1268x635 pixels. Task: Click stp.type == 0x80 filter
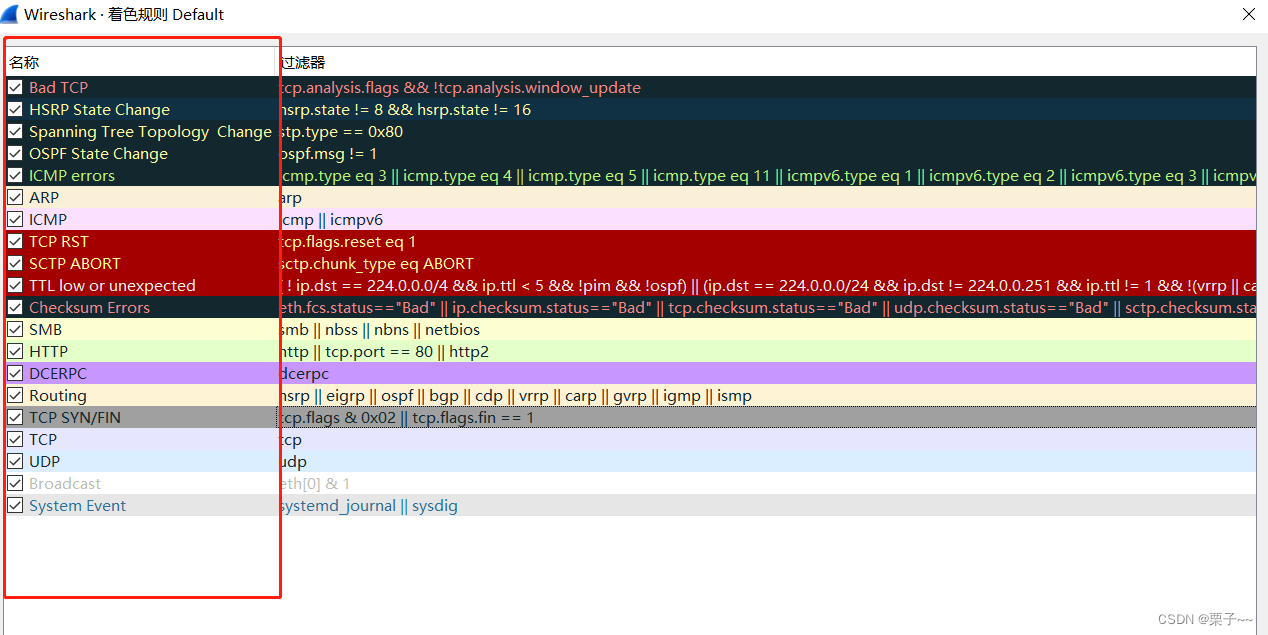pos(341,132)
